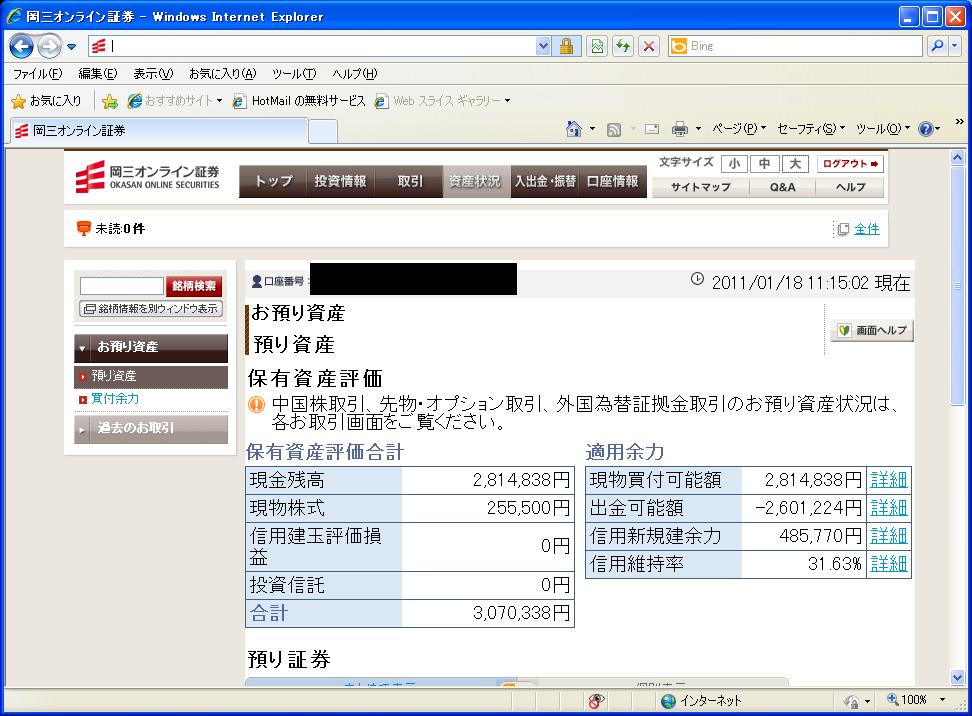Screen dimensions: 972x716
Task: Open the セーフティ(S) dropdown menu
Action: coord(810,129)
